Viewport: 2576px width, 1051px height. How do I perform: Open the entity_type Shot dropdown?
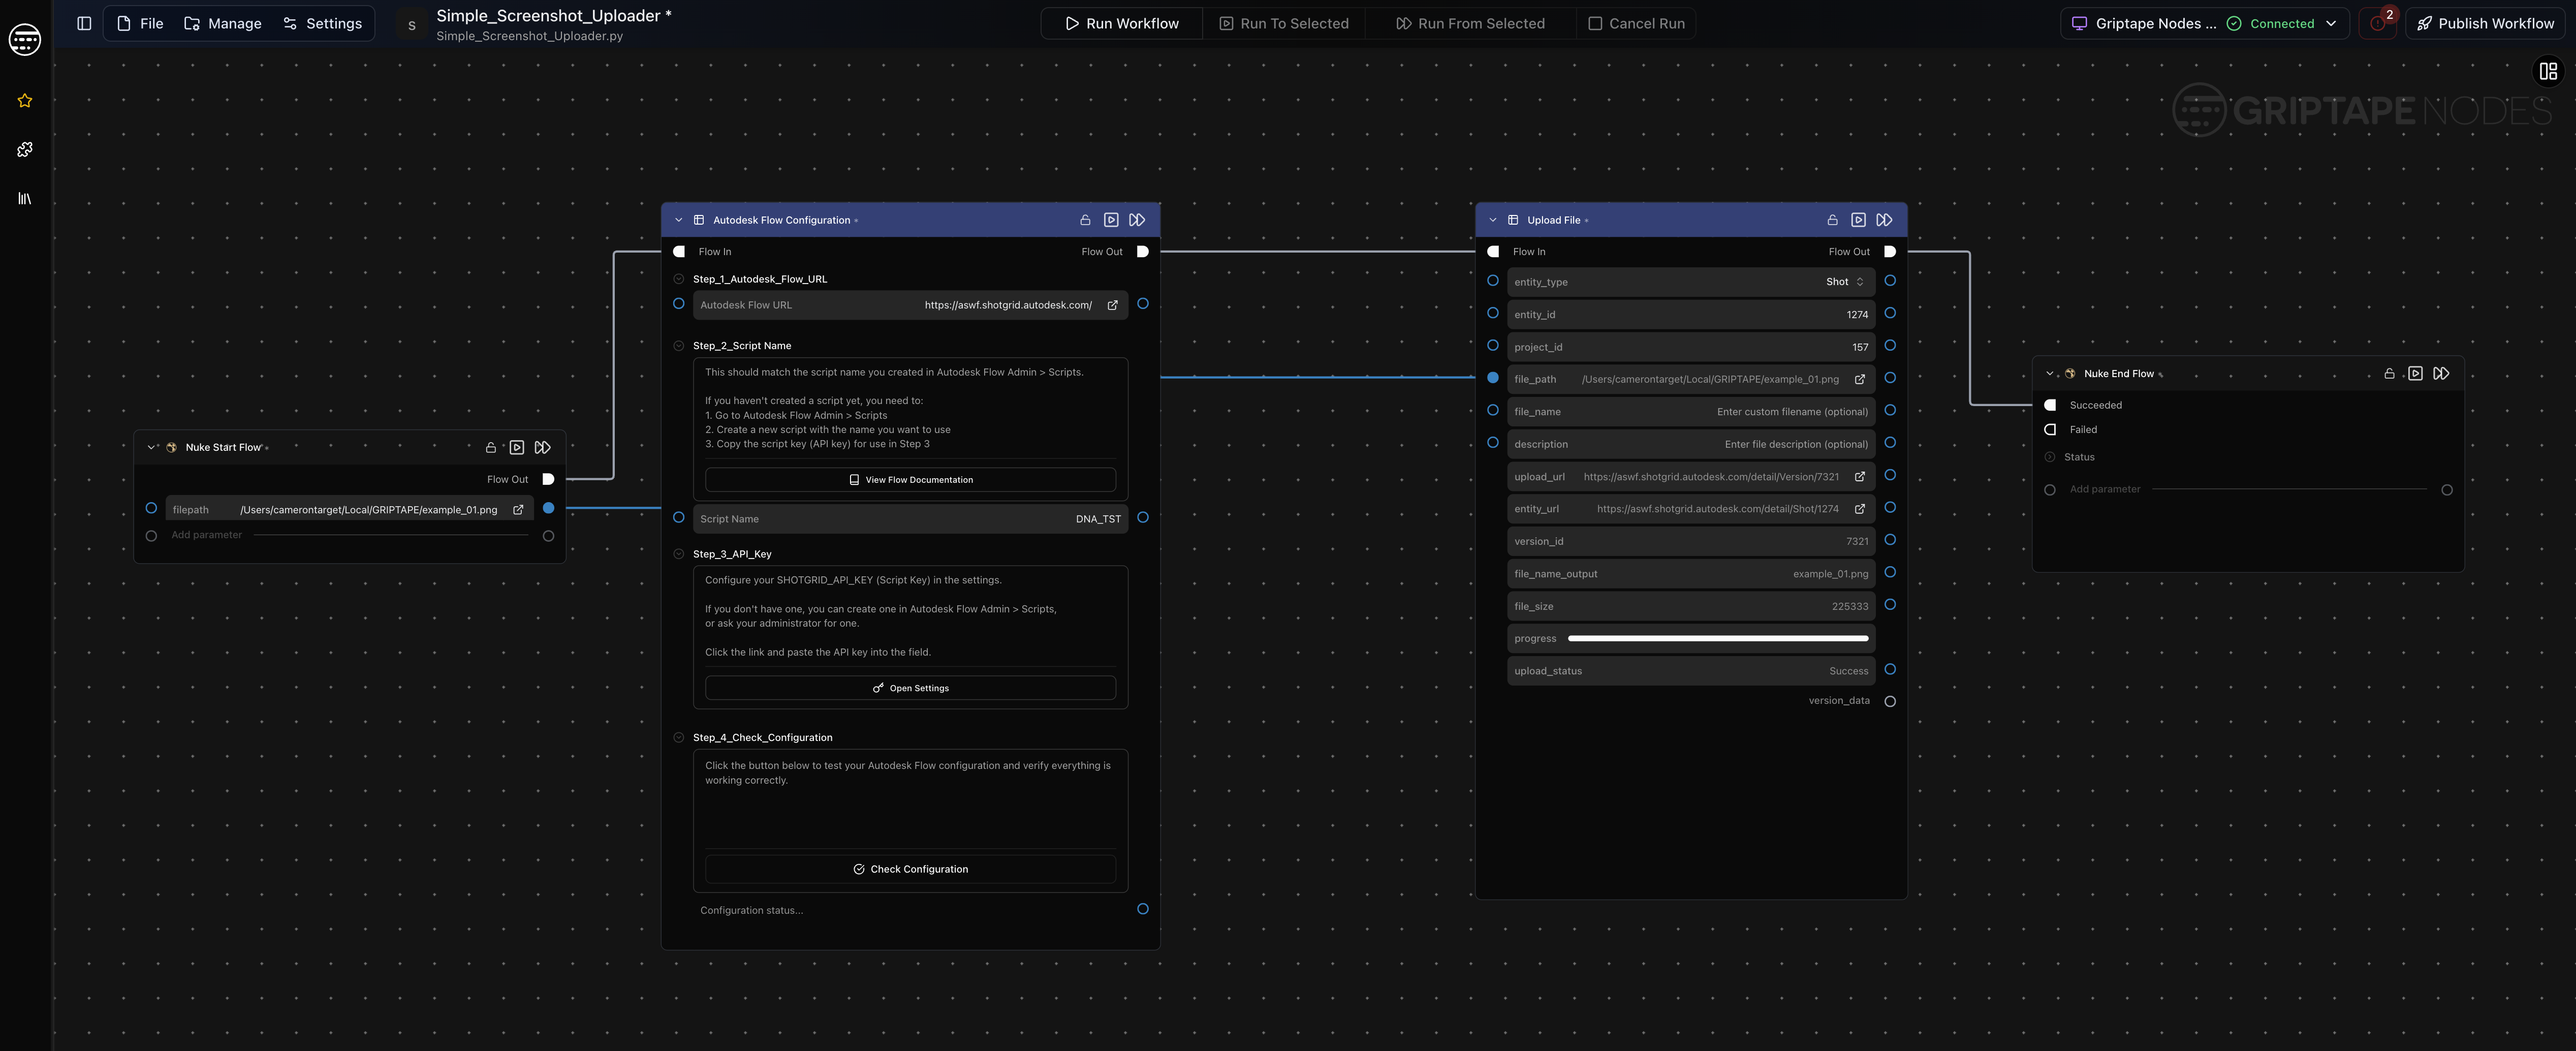[x=1845, y=282]
